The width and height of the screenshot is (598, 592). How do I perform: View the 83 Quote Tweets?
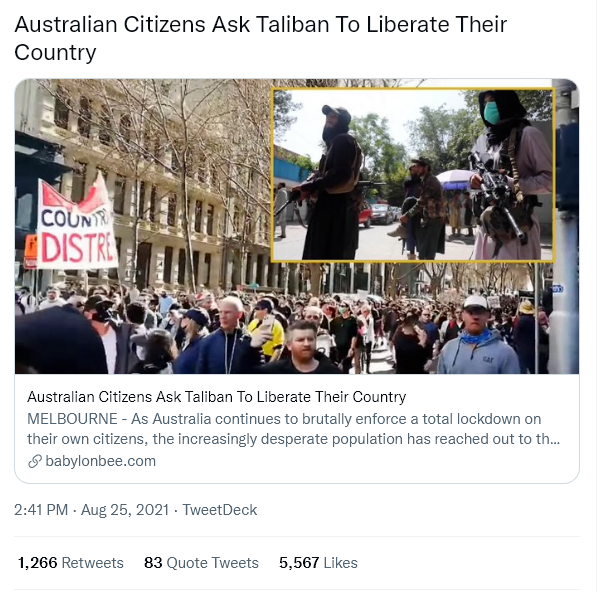click(201, 563)
